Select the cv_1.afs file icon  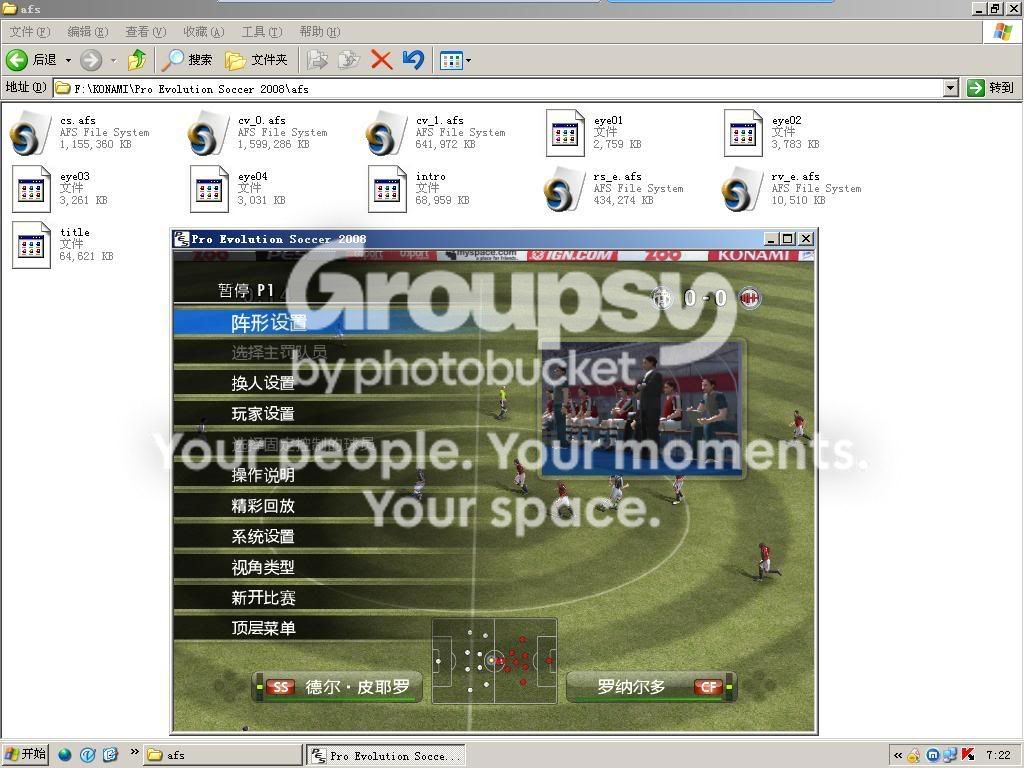(386, 133)
